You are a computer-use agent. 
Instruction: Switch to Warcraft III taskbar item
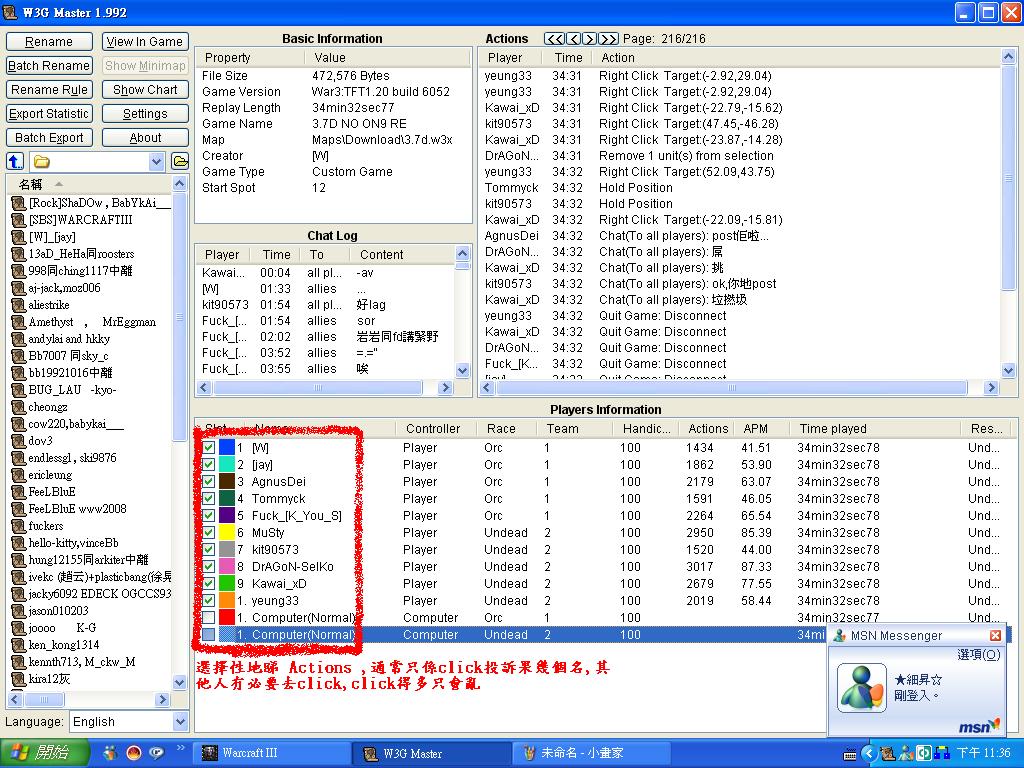(x=270, y=753)
